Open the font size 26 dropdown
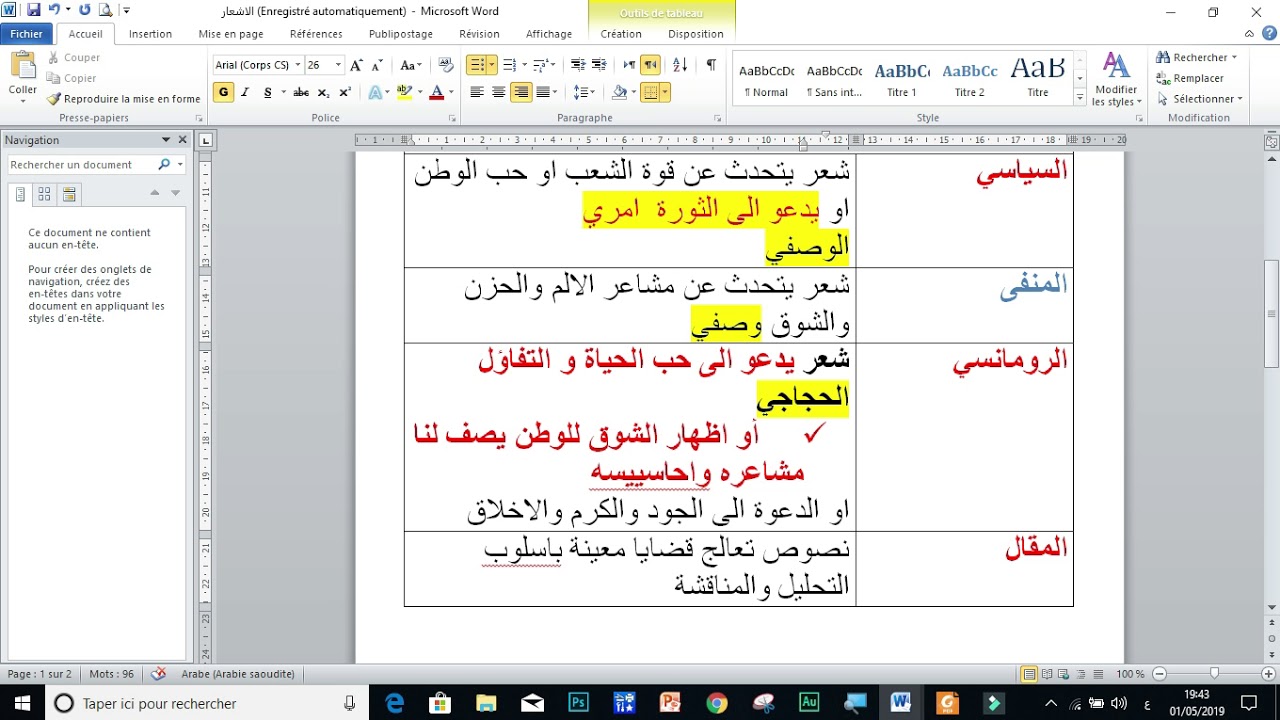The width and height of the screenshot is (1280, 720). pos(338,65)
